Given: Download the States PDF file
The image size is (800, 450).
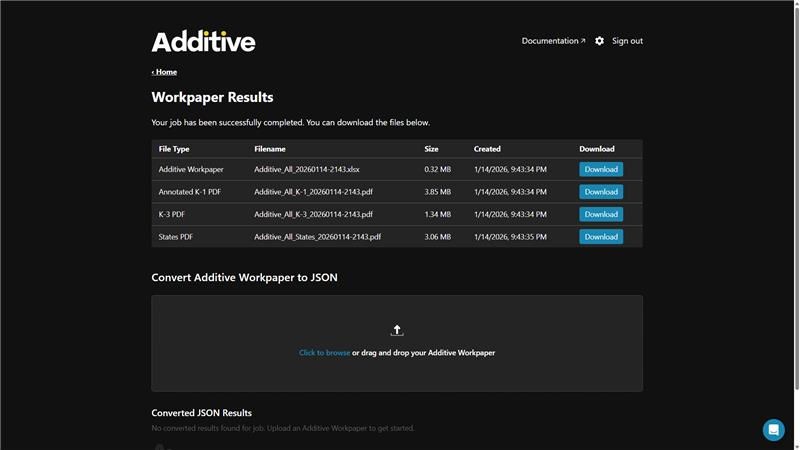Looking at the screenshot, I should coord(601,237).
